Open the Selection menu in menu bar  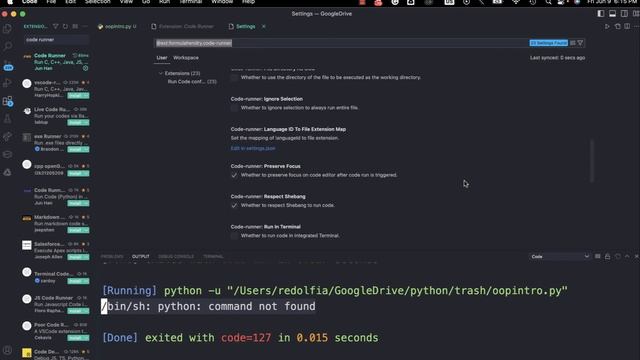[98, 2]
